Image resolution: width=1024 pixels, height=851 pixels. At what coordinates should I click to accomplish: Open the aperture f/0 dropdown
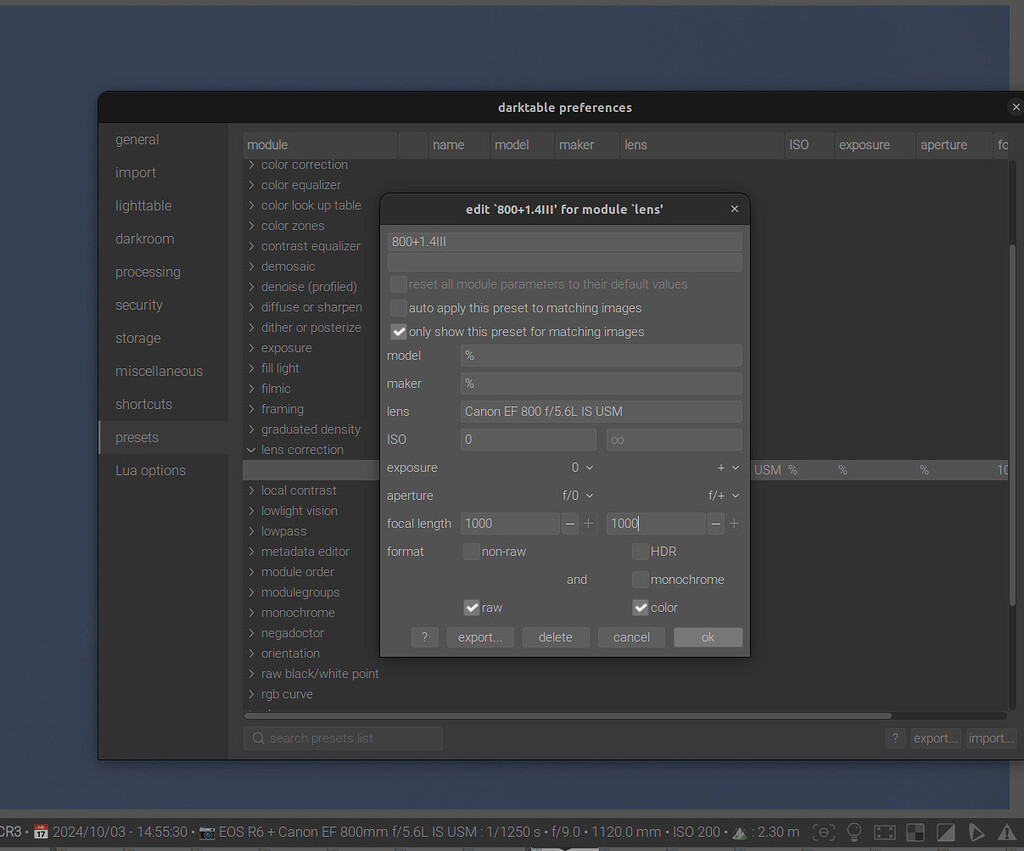[590, 495]
